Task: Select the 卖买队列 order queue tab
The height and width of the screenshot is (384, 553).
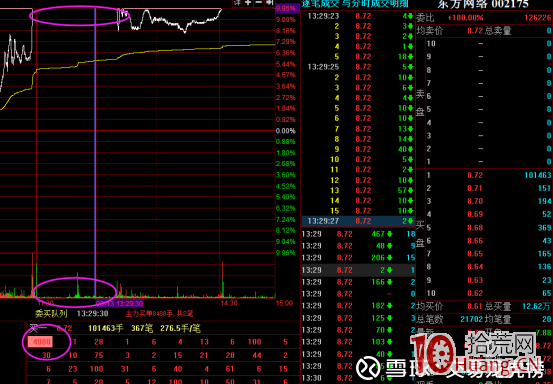Action: [51, 313]
